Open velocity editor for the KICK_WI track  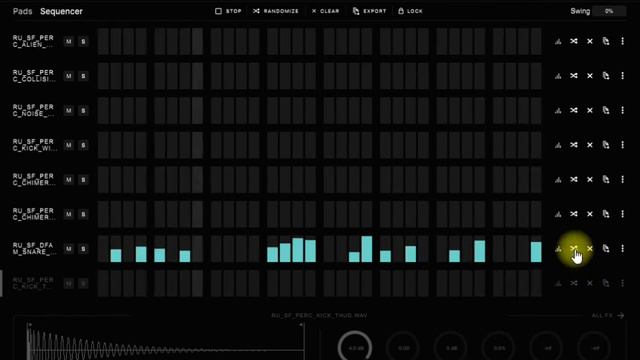pyautogui.click(x=558, y=145)
